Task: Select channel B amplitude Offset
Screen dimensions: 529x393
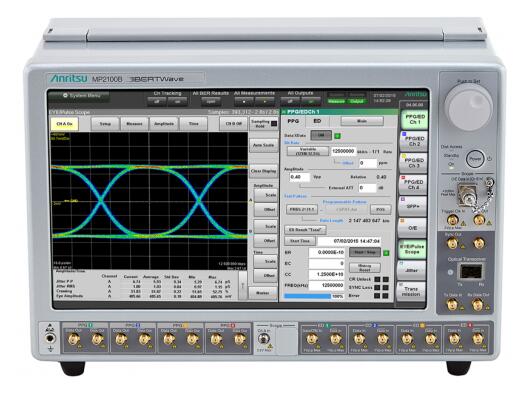Action: tap(266, 241)
